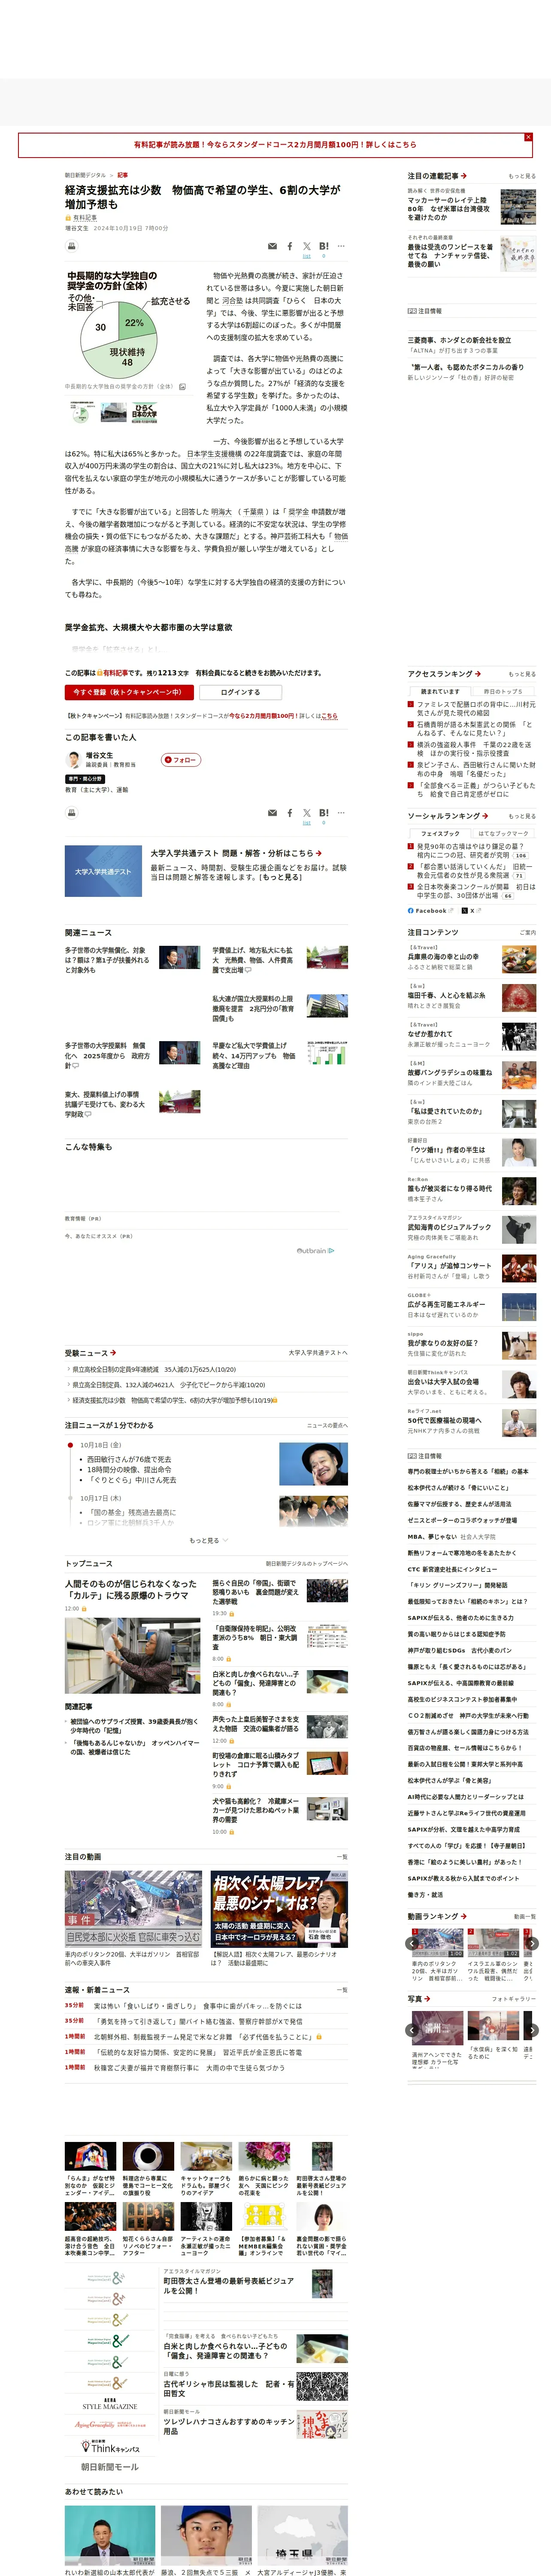The image size is (551, 2576).
Task: Click Facebook share icon beneath author profile
Action: pyautogui.click(x=290, y=813)
